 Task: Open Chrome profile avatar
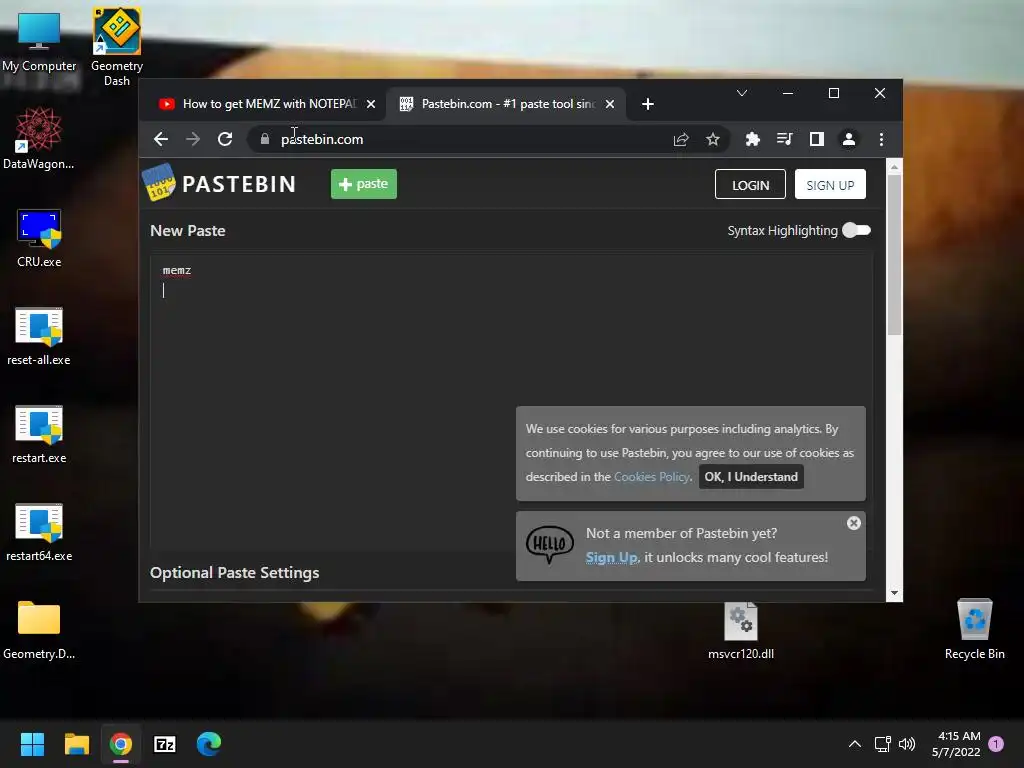(x=849, y=139)
